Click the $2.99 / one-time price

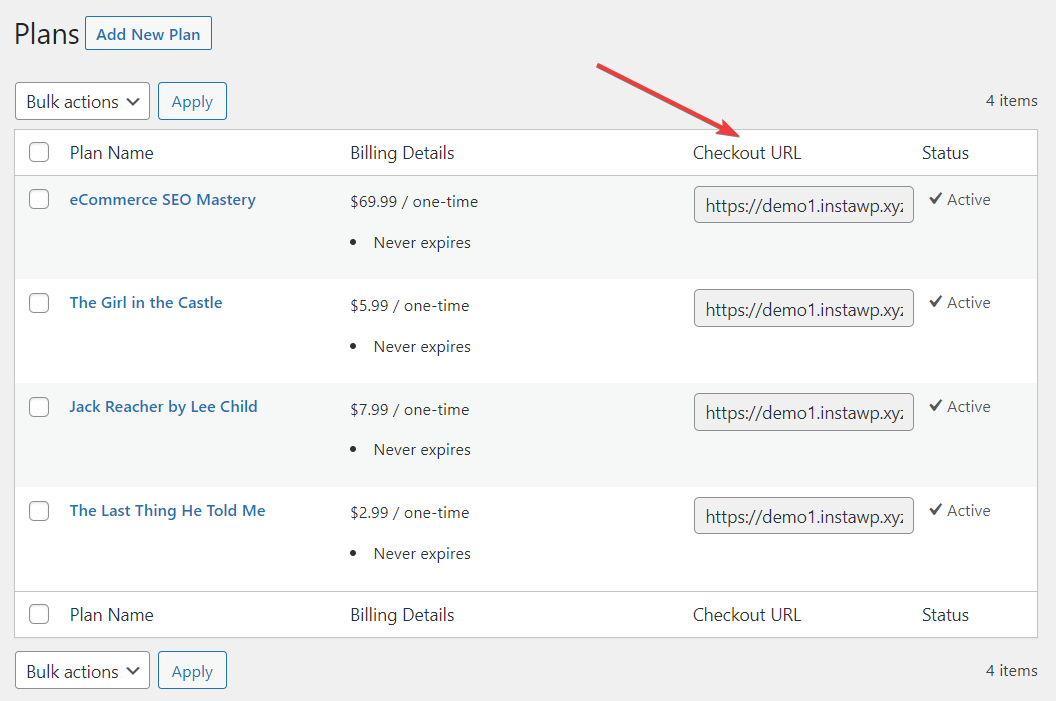point(409,512)
